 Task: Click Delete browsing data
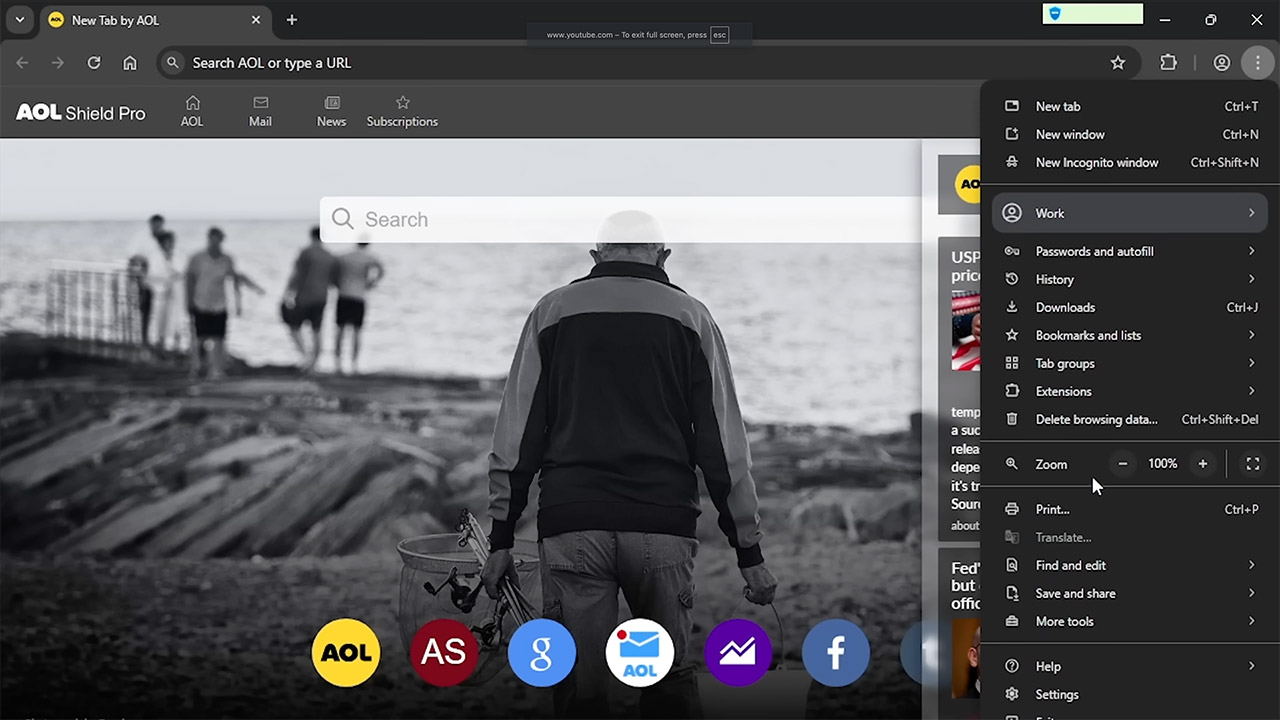pyautogui.click(x=1096, y=419)
